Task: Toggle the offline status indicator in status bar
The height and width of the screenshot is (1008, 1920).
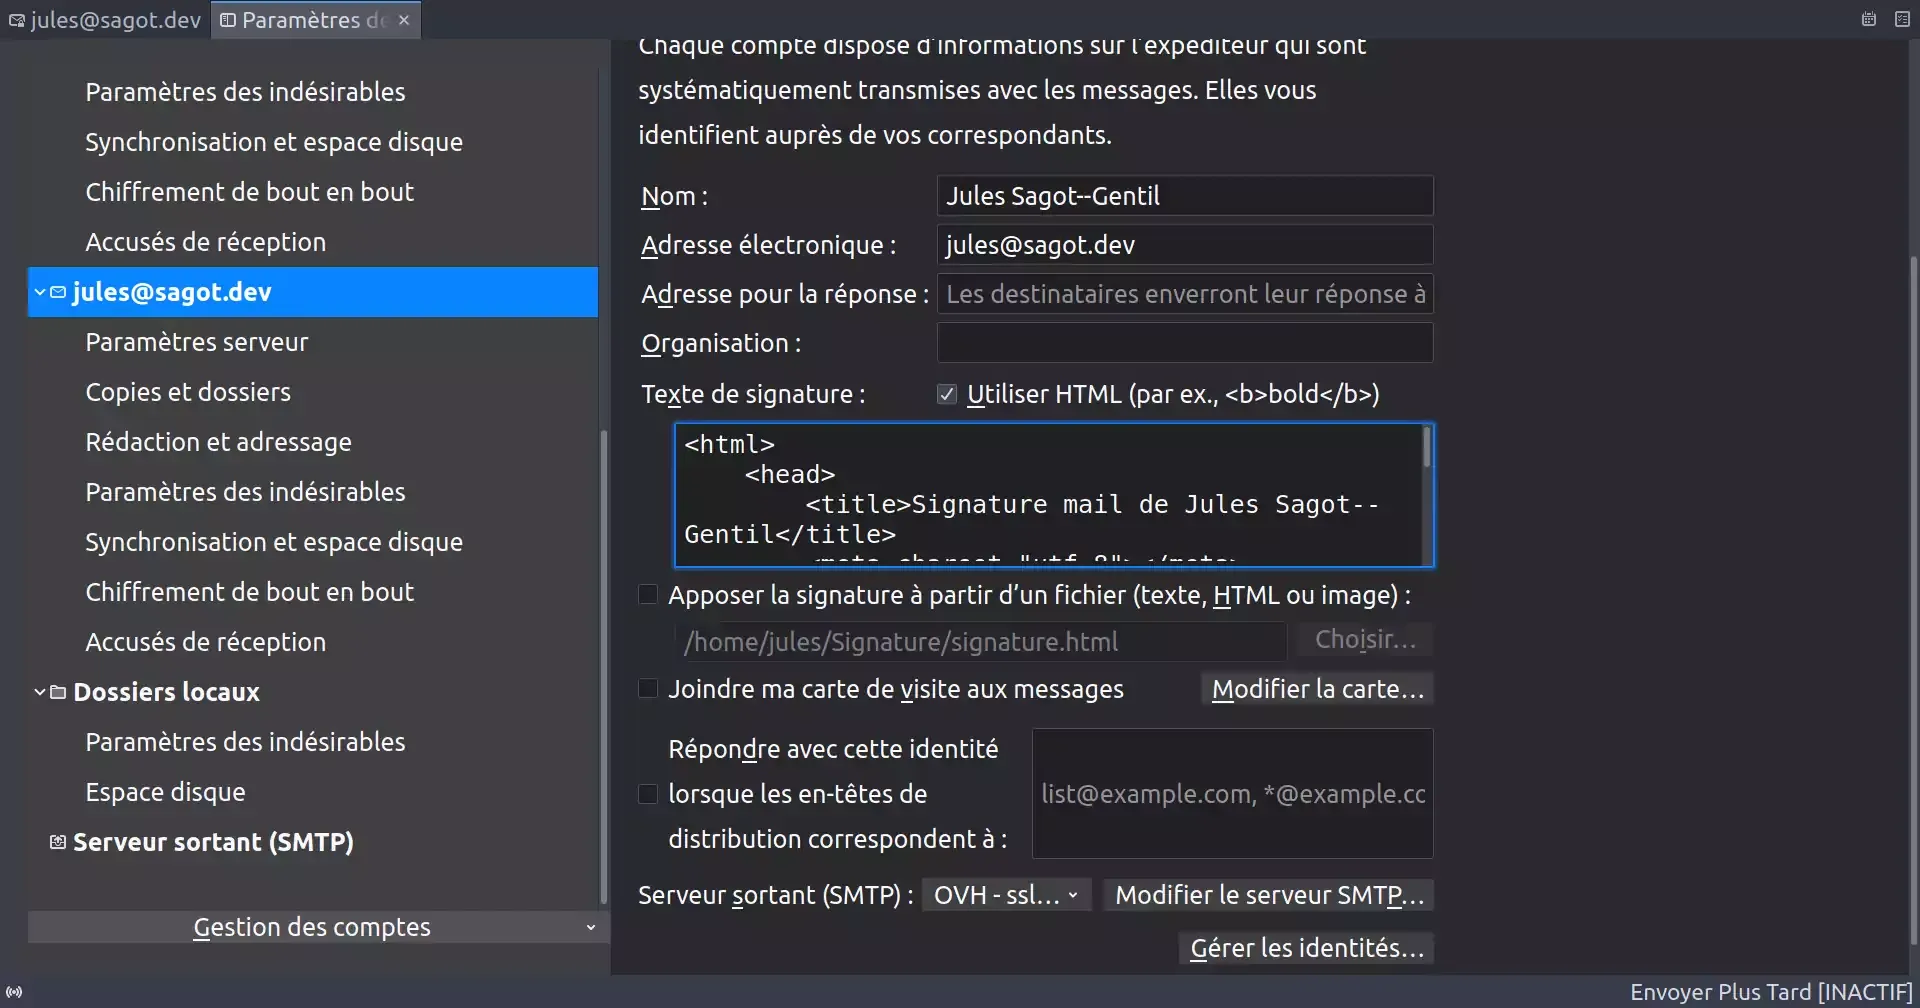Action: (15, 992)
